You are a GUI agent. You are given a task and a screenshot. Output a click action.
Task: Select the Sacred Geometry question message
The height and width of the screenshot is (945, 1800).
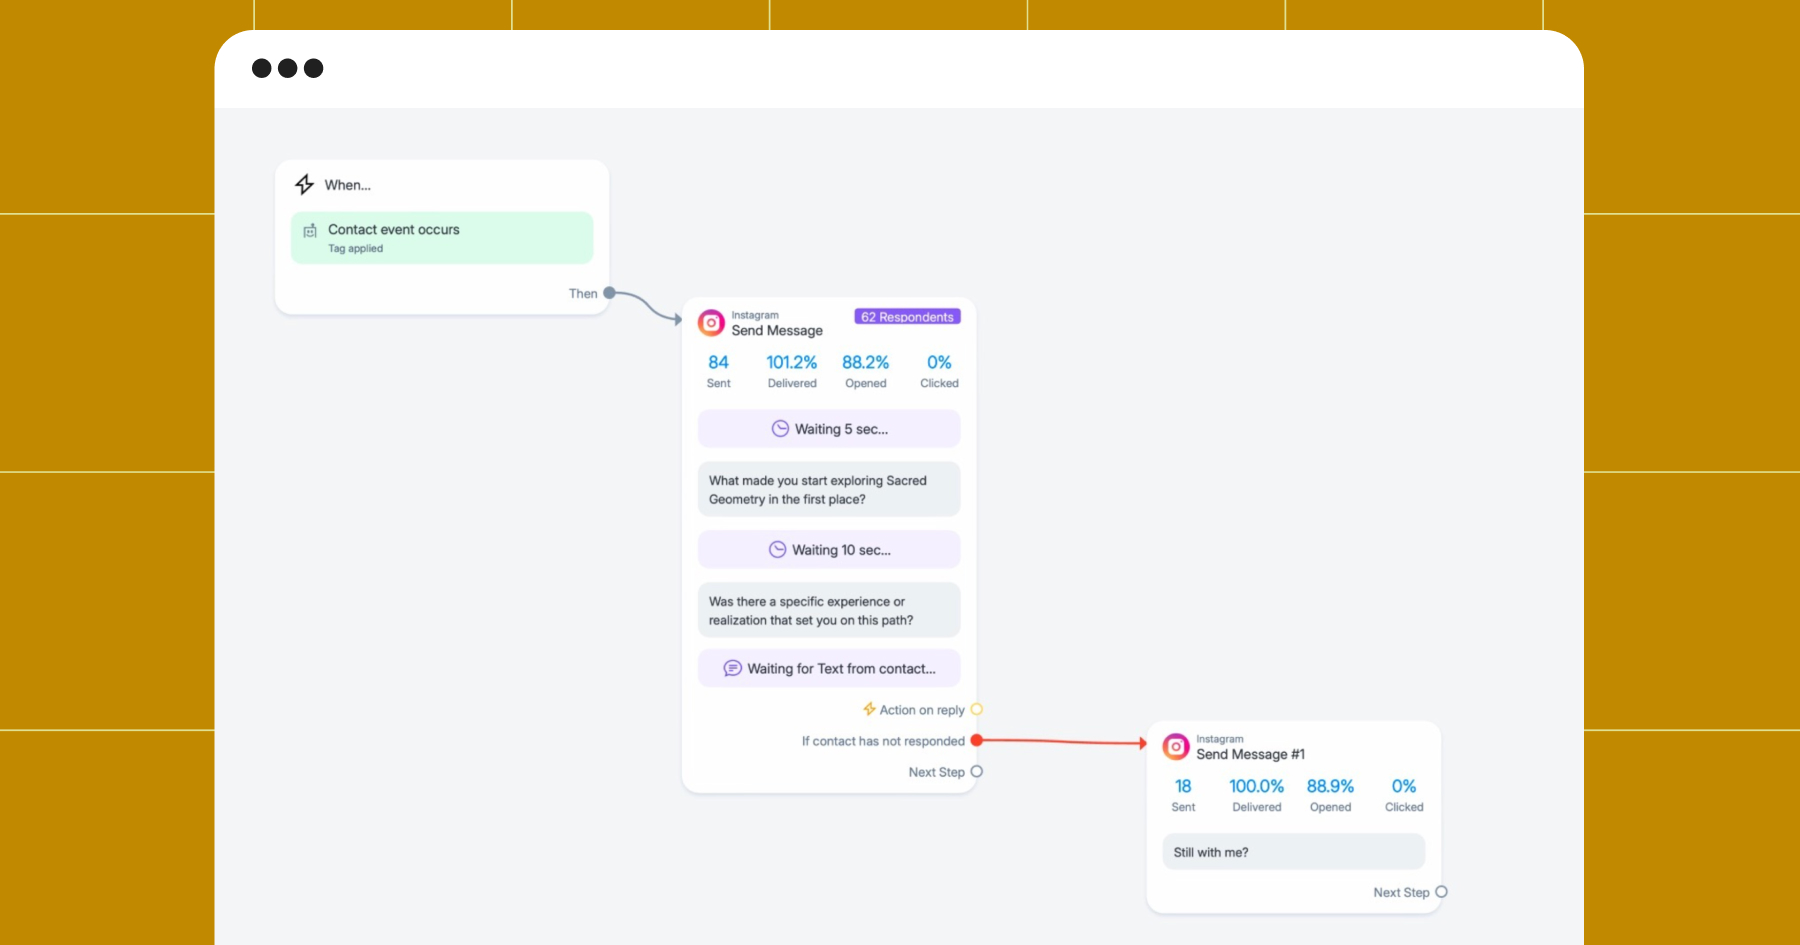829,489
